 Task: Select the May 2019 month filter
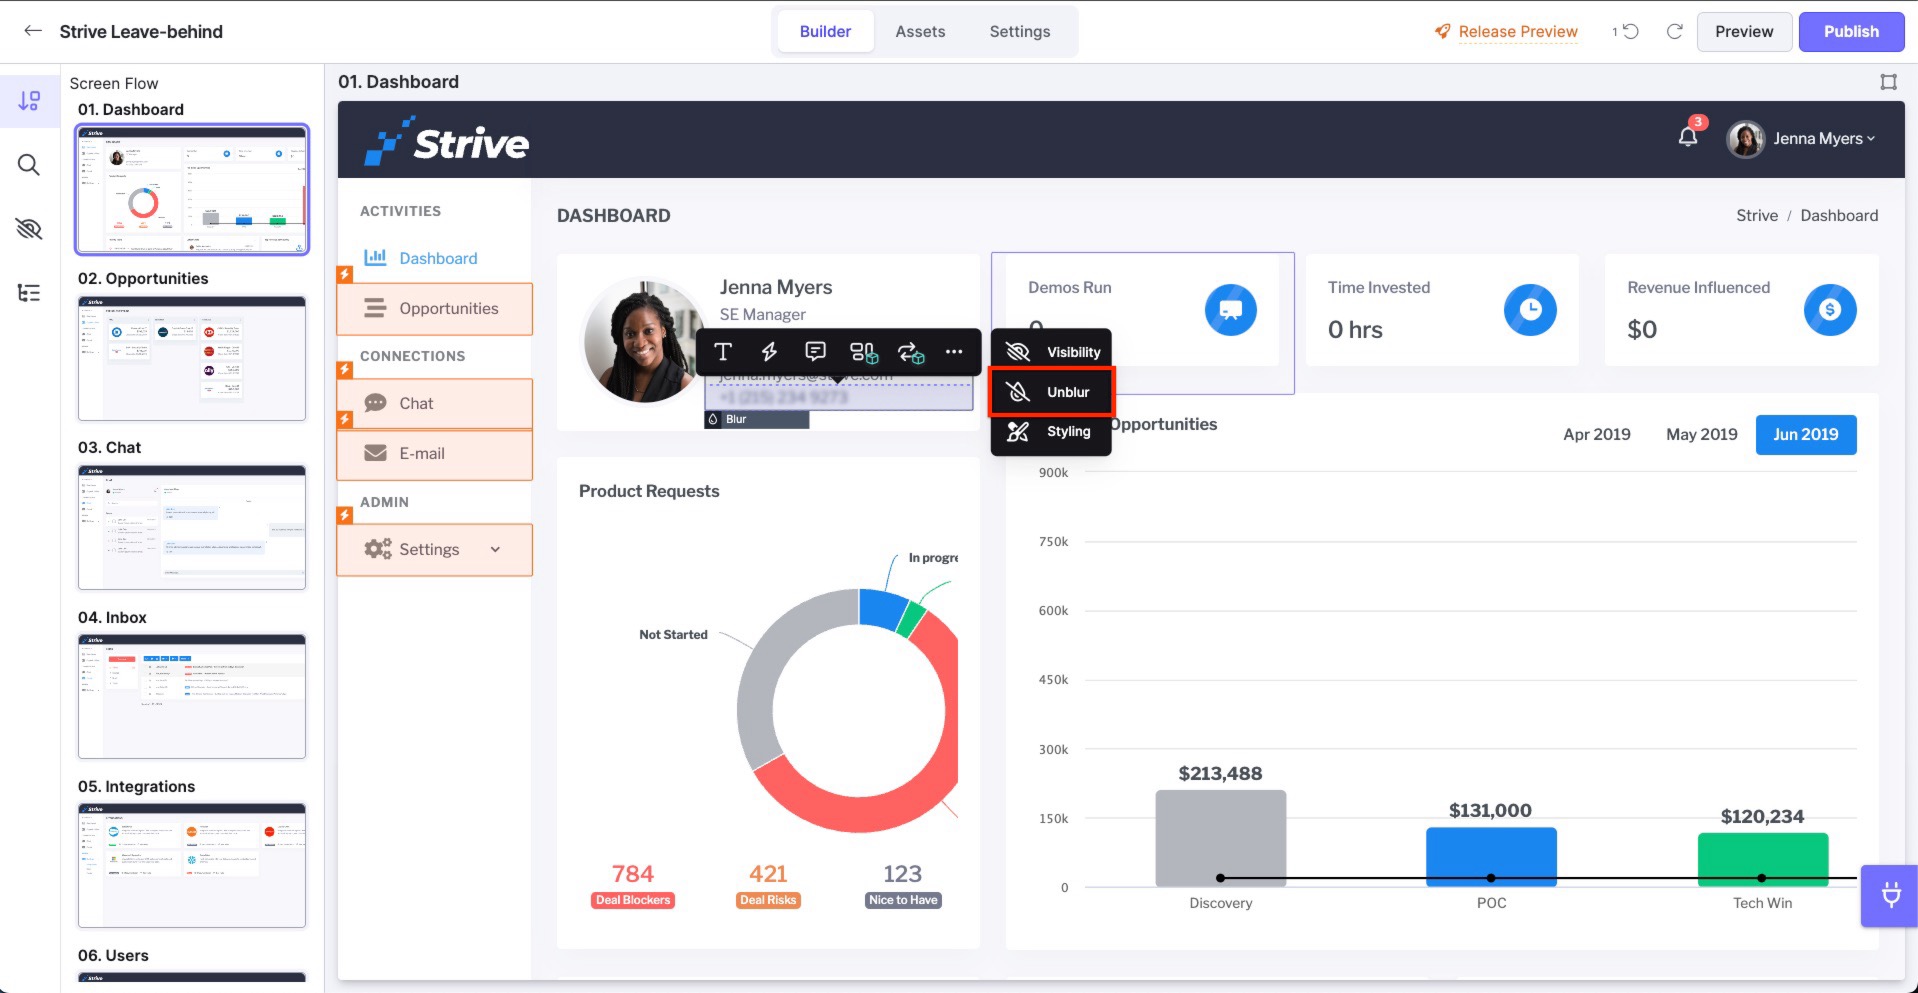click(1702, 434)
